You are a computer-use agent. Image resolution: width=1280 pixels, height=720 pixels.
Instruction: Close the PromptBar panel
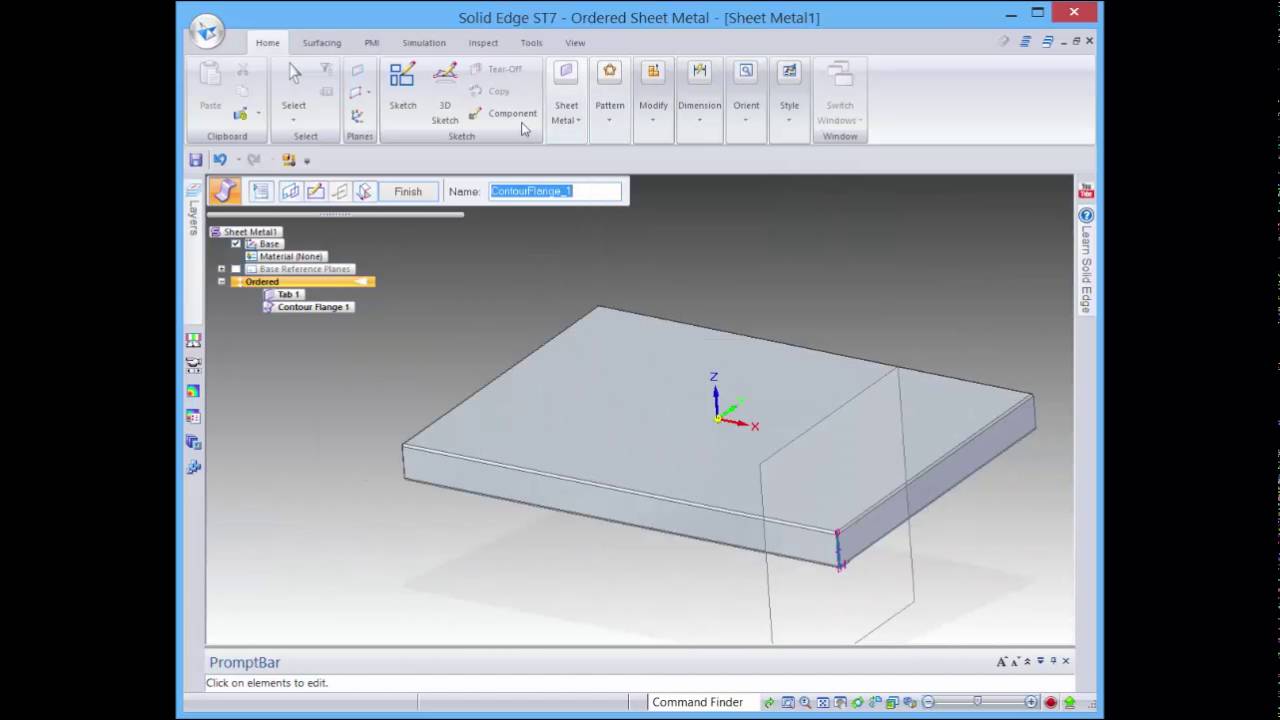point(1065,661)
